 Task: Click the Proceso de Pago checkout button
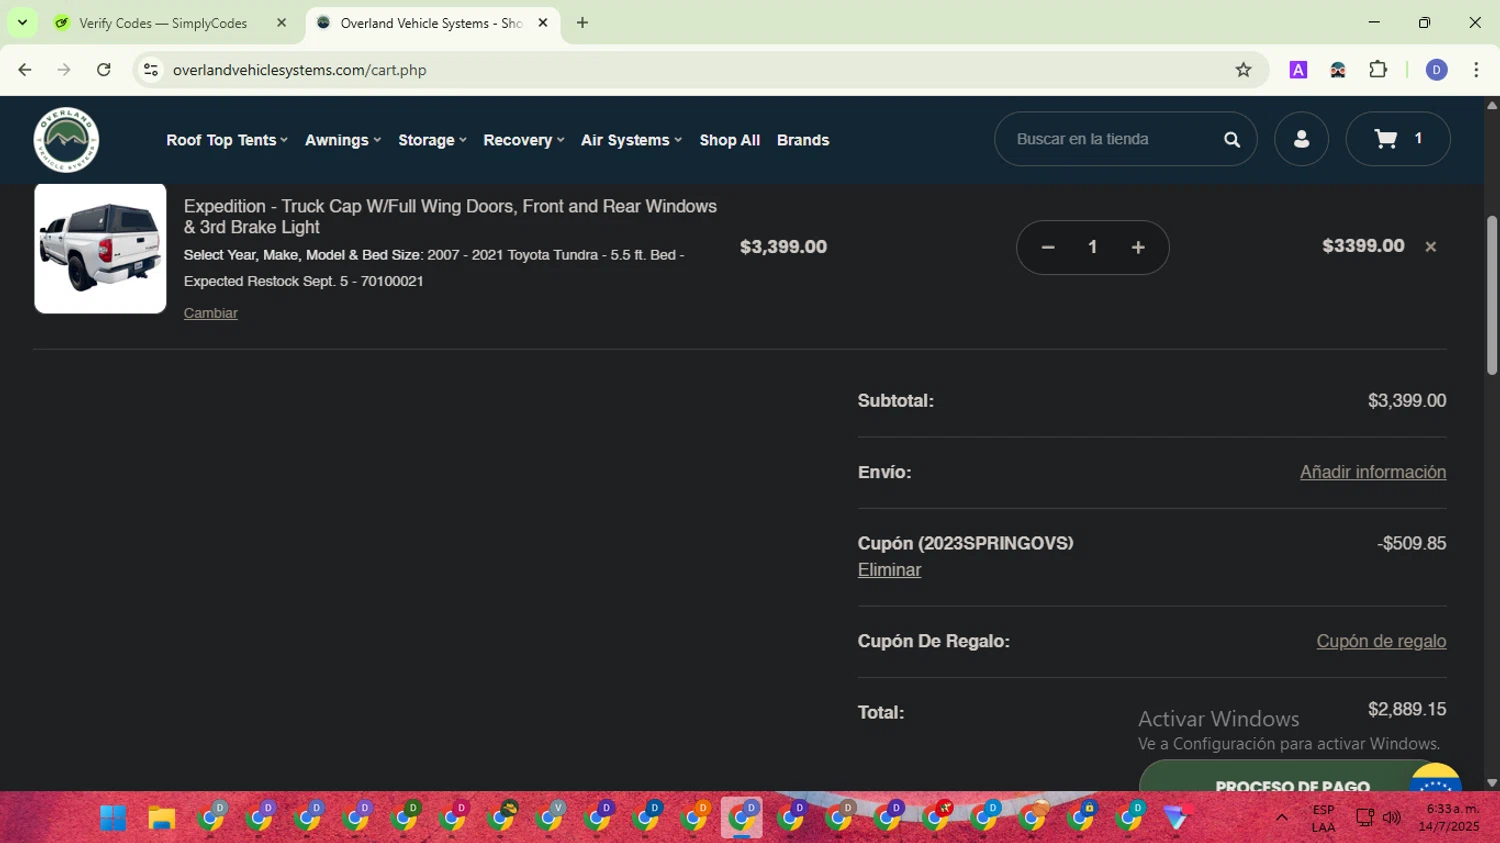point(1292,775)
